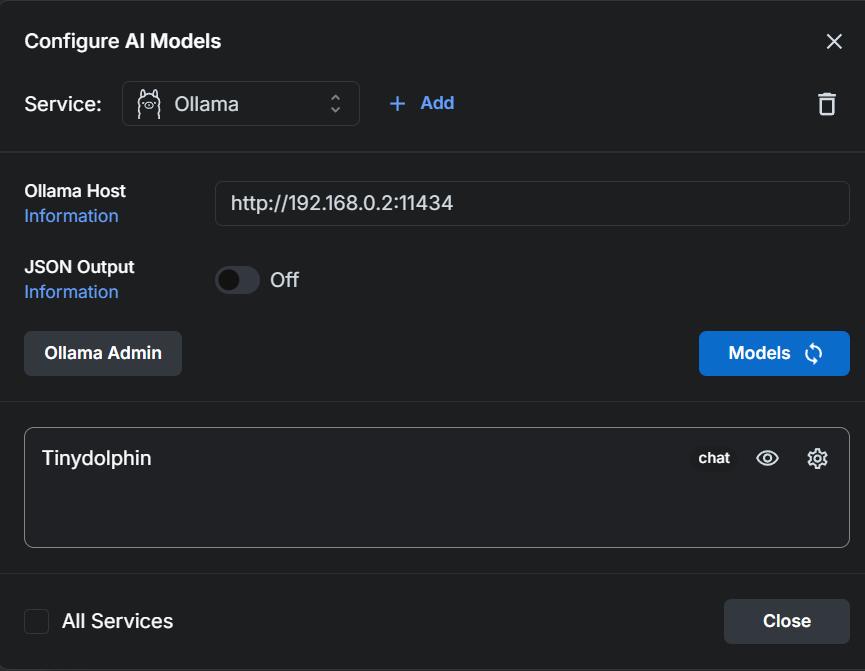Click the Add service link
The image size is (865, 671).
437,103
